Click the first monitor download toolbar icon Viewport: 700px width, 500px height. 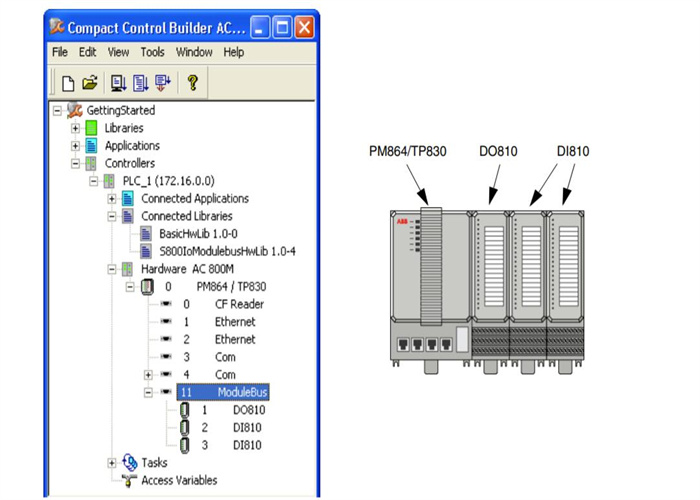tap(119, 83)
